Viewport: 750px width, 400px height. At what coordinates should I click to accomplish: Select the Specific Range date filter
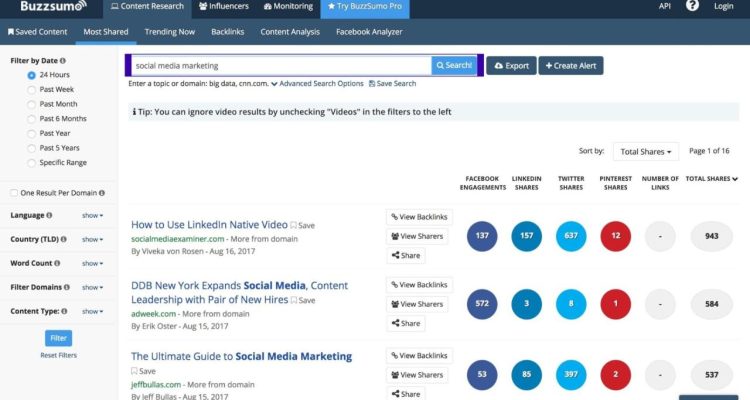pos(32,163)
